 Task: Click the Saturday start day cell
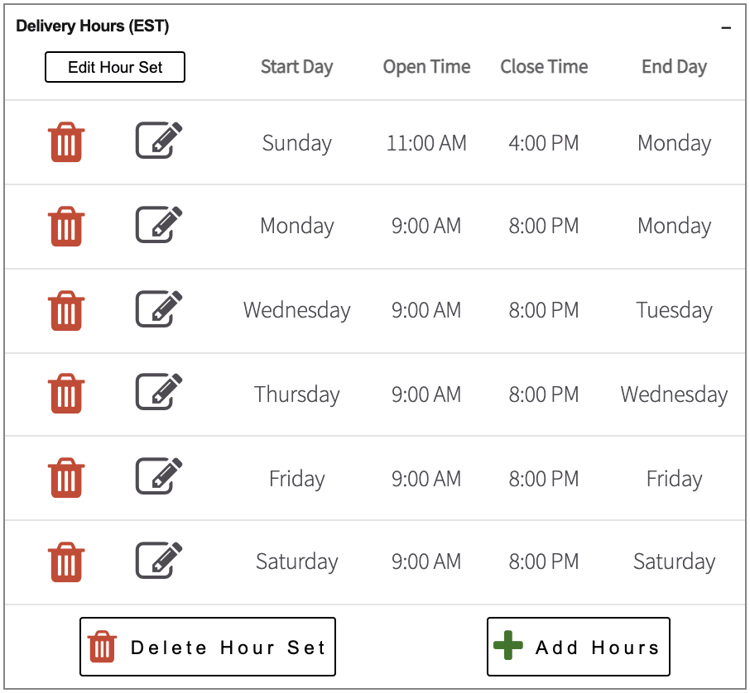click(297, 561)
